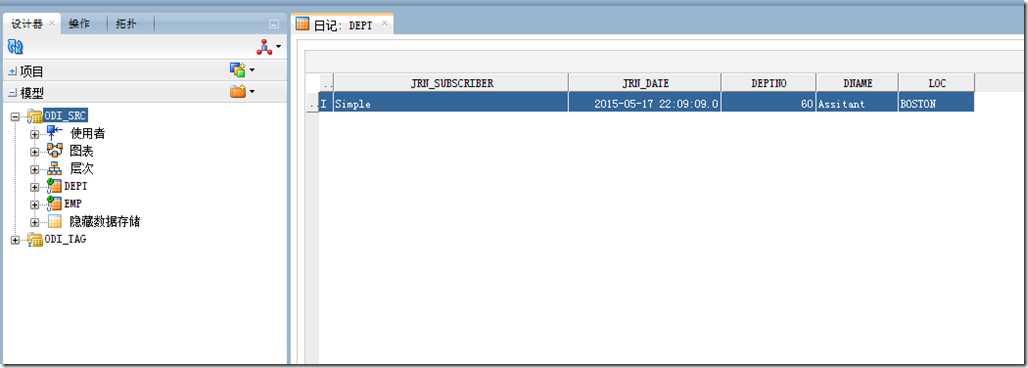The image size is (1028, 368).
Task: Close the 设计器 tab
Action: (52, 24)
